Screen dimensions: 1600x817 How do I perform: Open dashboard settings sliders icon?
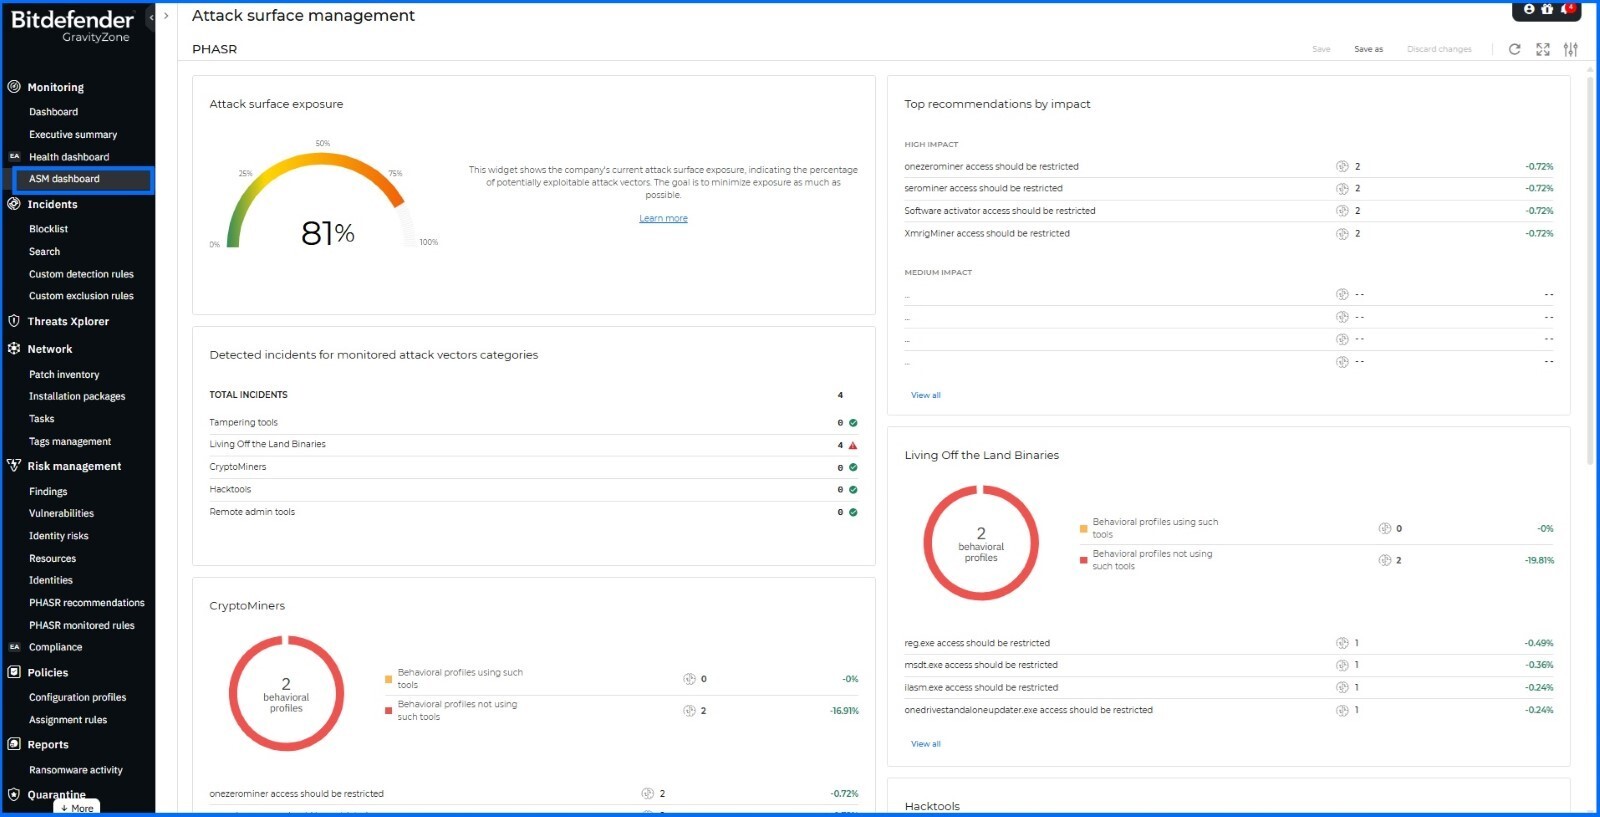[x=1571, y=49]
